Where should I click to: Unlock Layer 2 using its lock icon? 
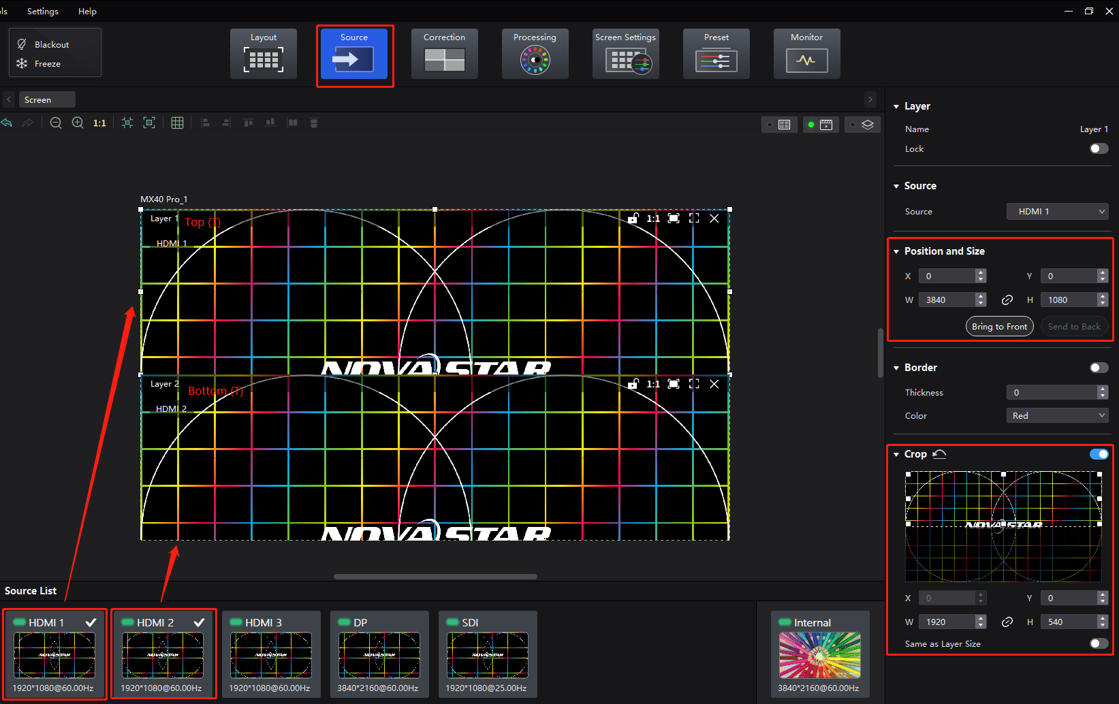coord(633,384)
